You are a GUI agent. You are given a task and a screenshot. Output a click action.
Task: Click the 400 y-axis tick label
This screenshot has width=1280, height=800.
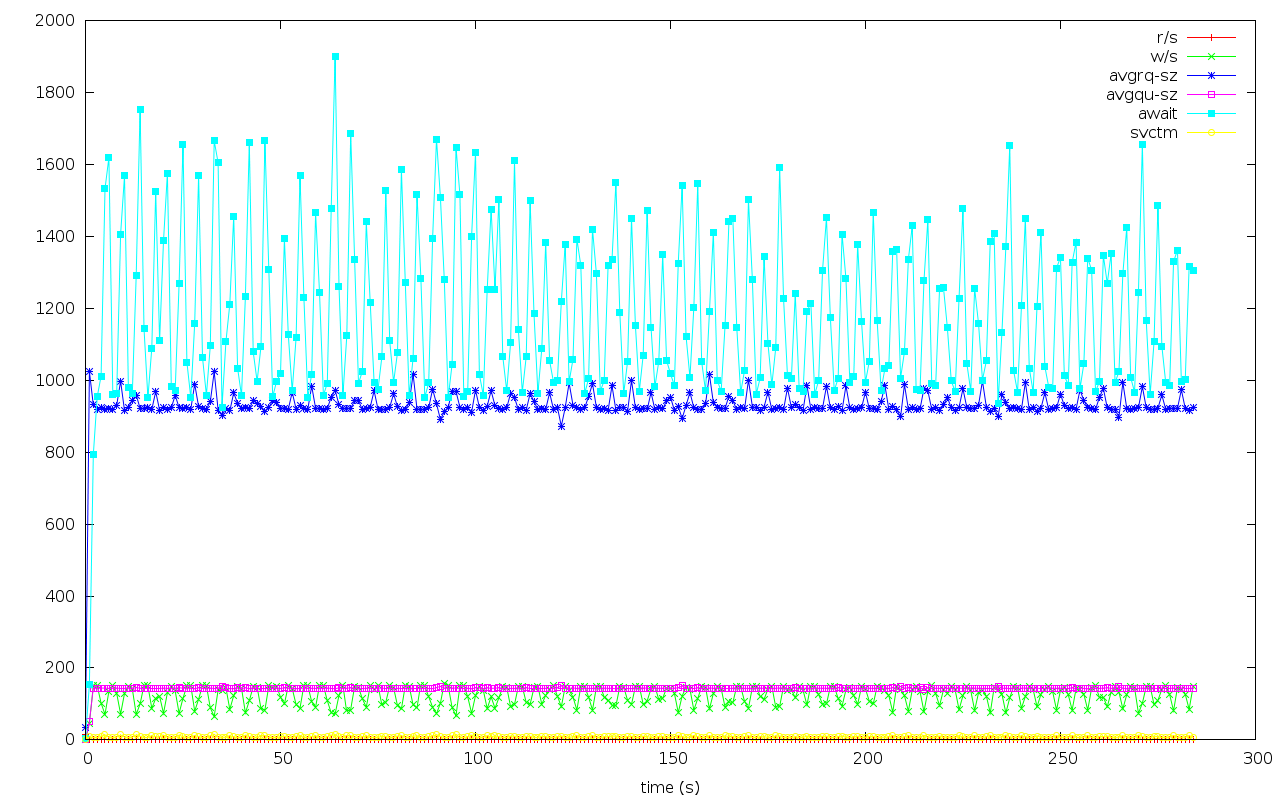[59, 596]
